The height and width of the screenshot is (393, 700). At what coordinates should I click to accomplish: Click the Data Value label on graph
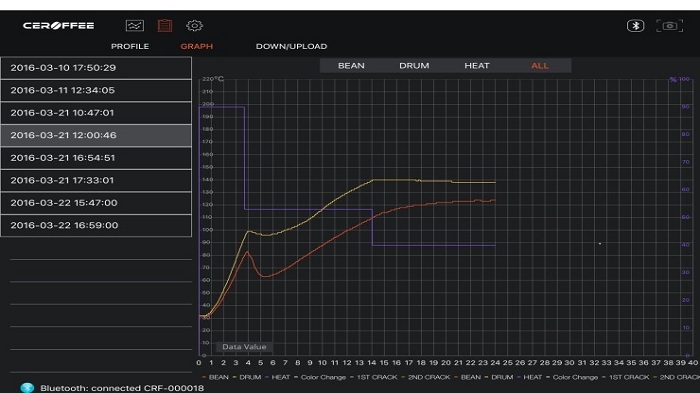tap(244, 347)
